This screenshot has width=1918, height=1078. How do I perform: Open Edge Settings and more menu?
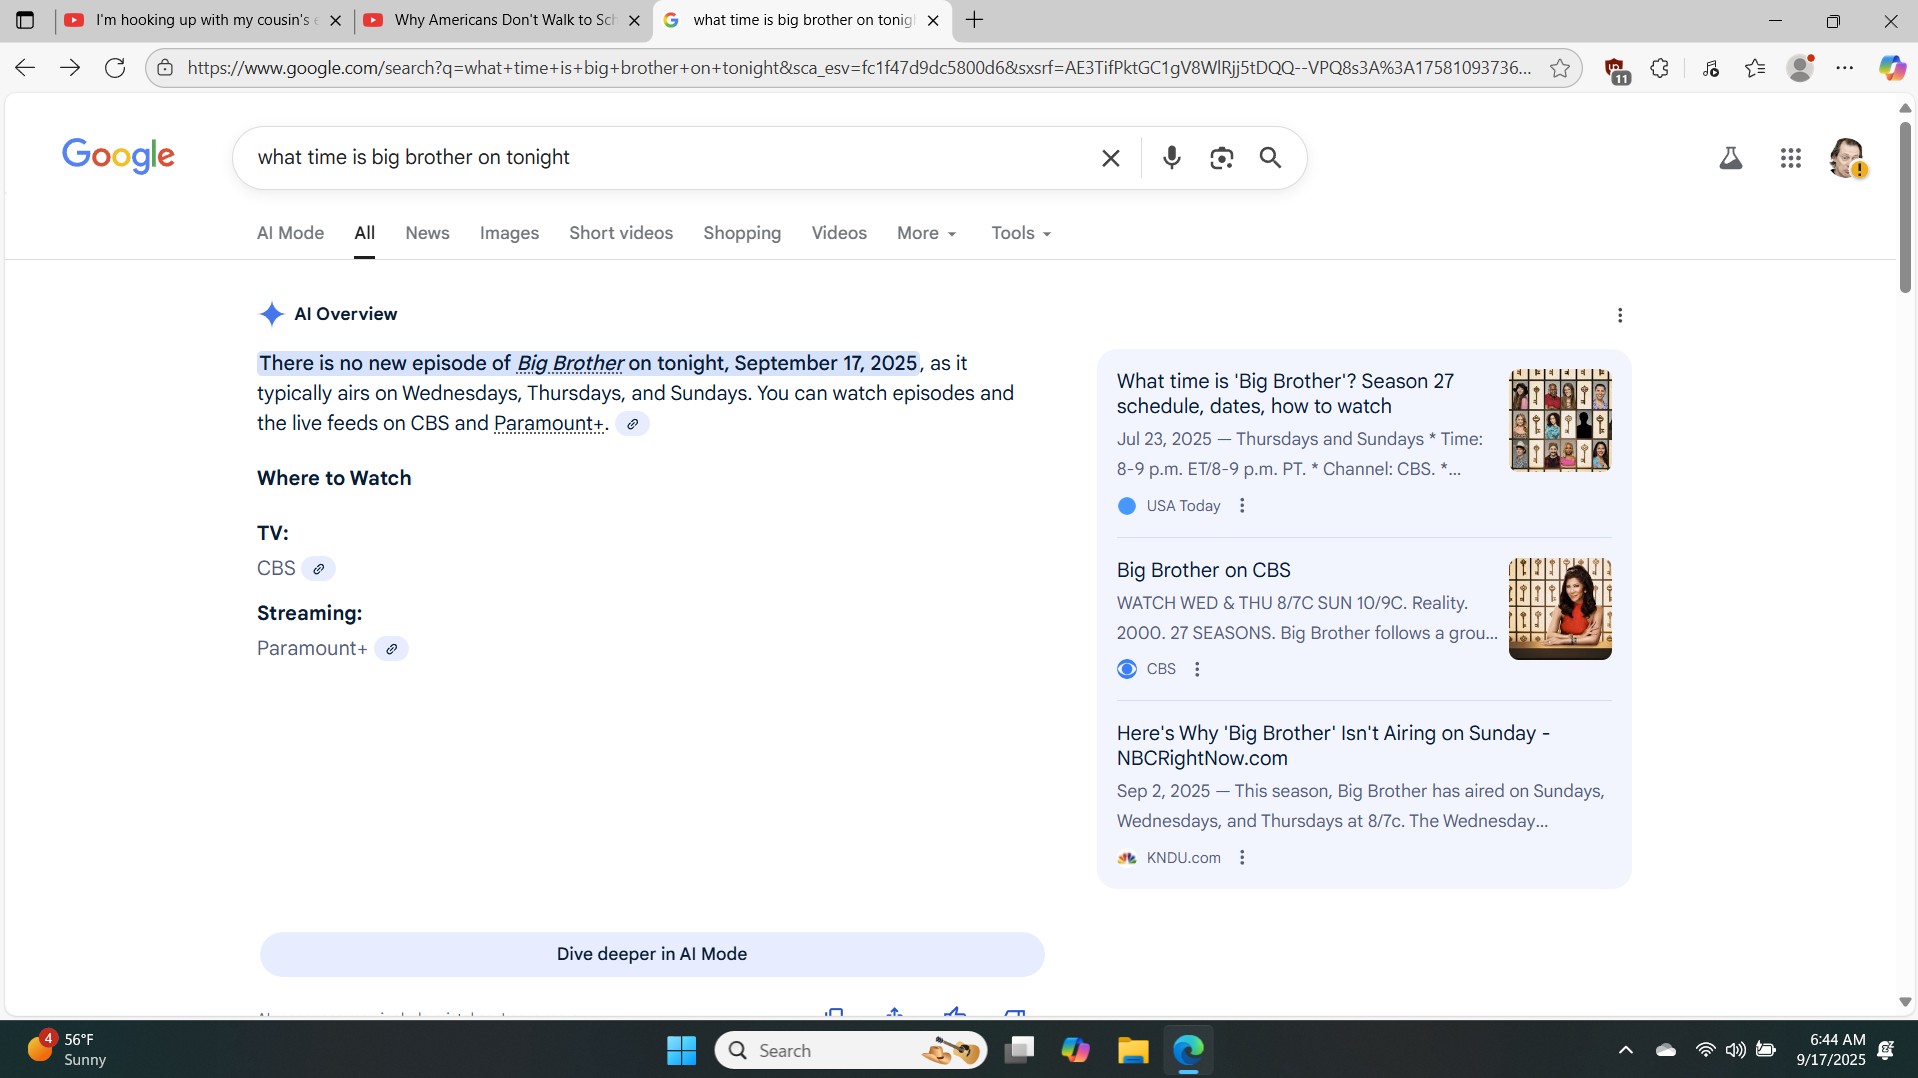[1845, 68]
